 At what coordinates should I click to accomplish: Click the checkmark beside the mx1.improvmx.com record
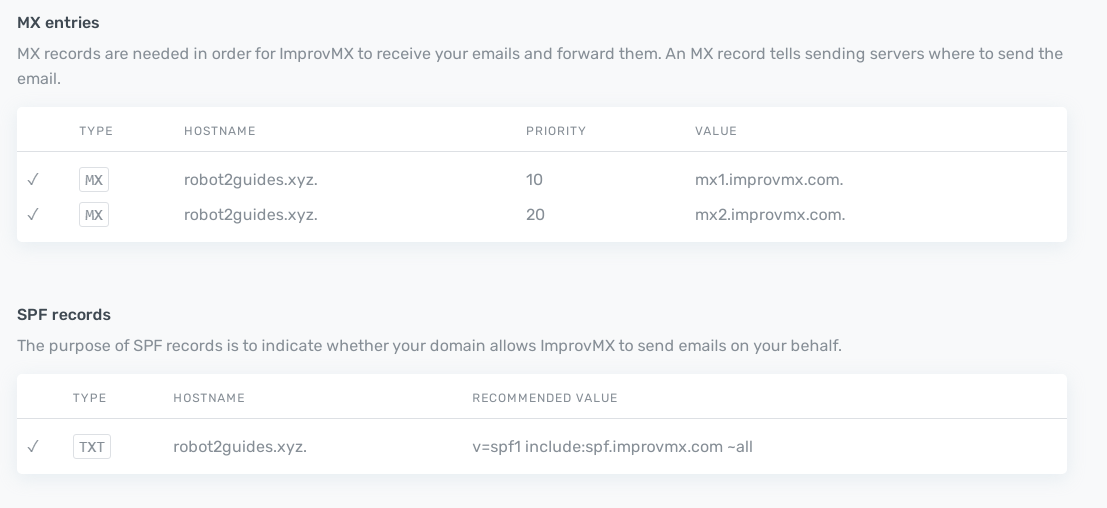[x=33, y=180]
